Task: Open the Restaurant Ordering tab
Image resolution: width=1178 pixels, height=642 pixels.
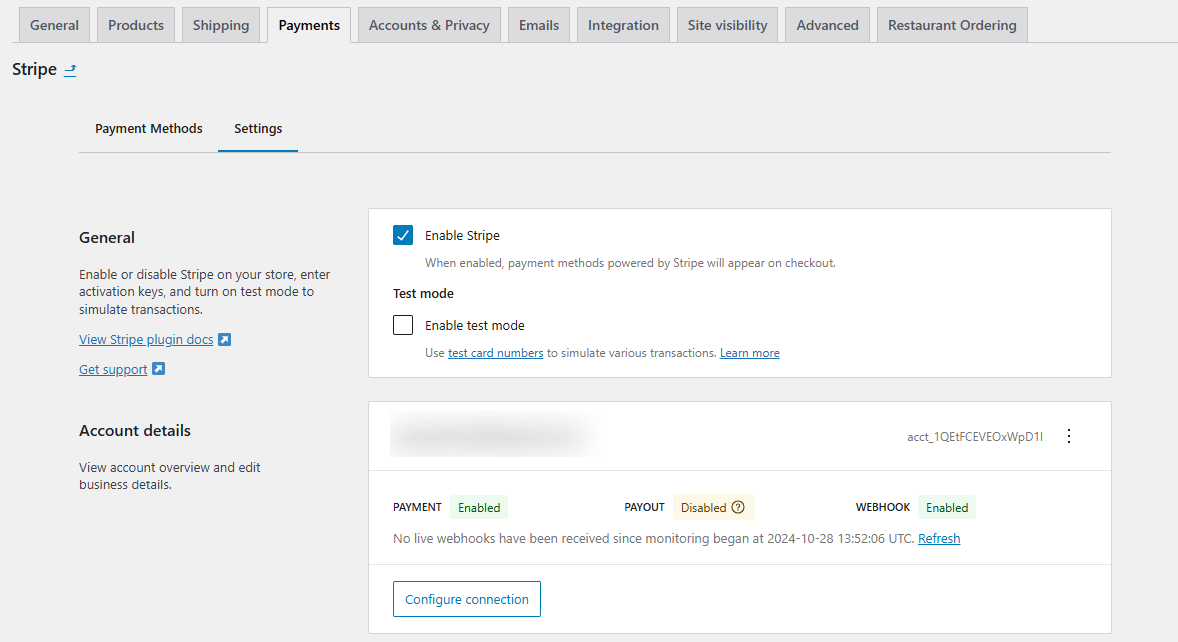Action: pos(951,24)
